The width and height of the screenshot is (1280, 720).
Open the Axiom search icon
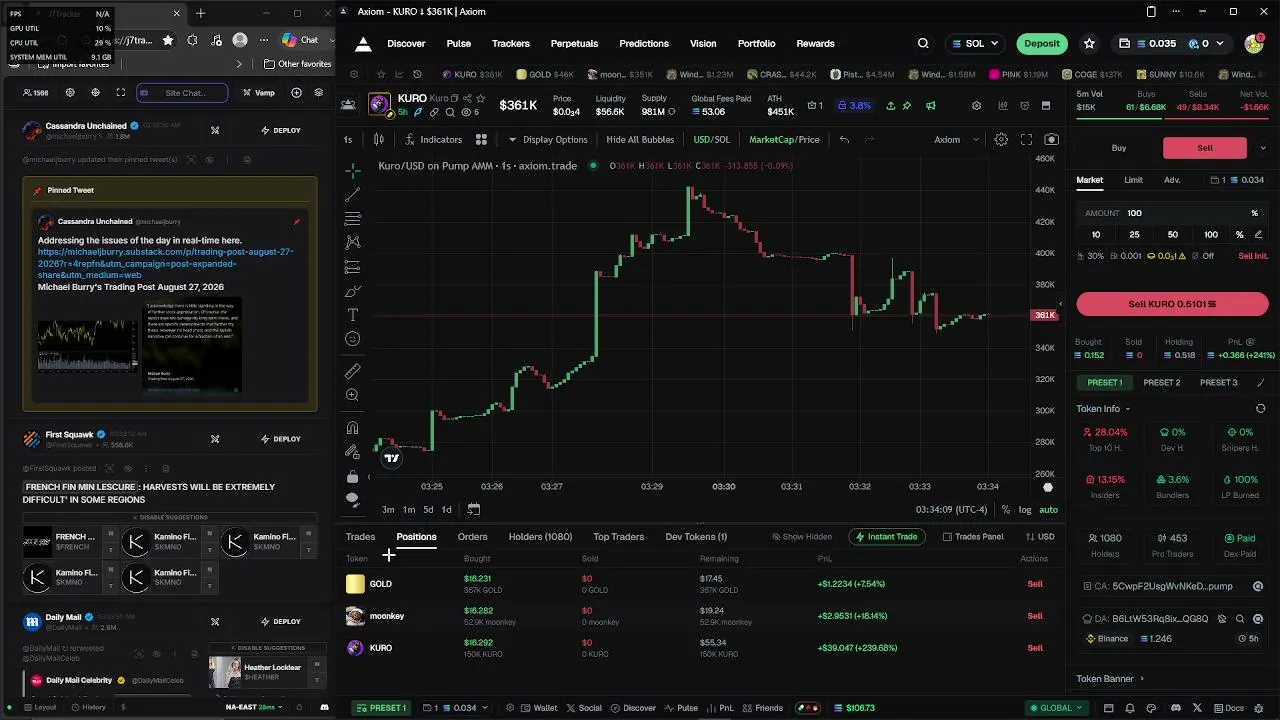coord(923,44)
